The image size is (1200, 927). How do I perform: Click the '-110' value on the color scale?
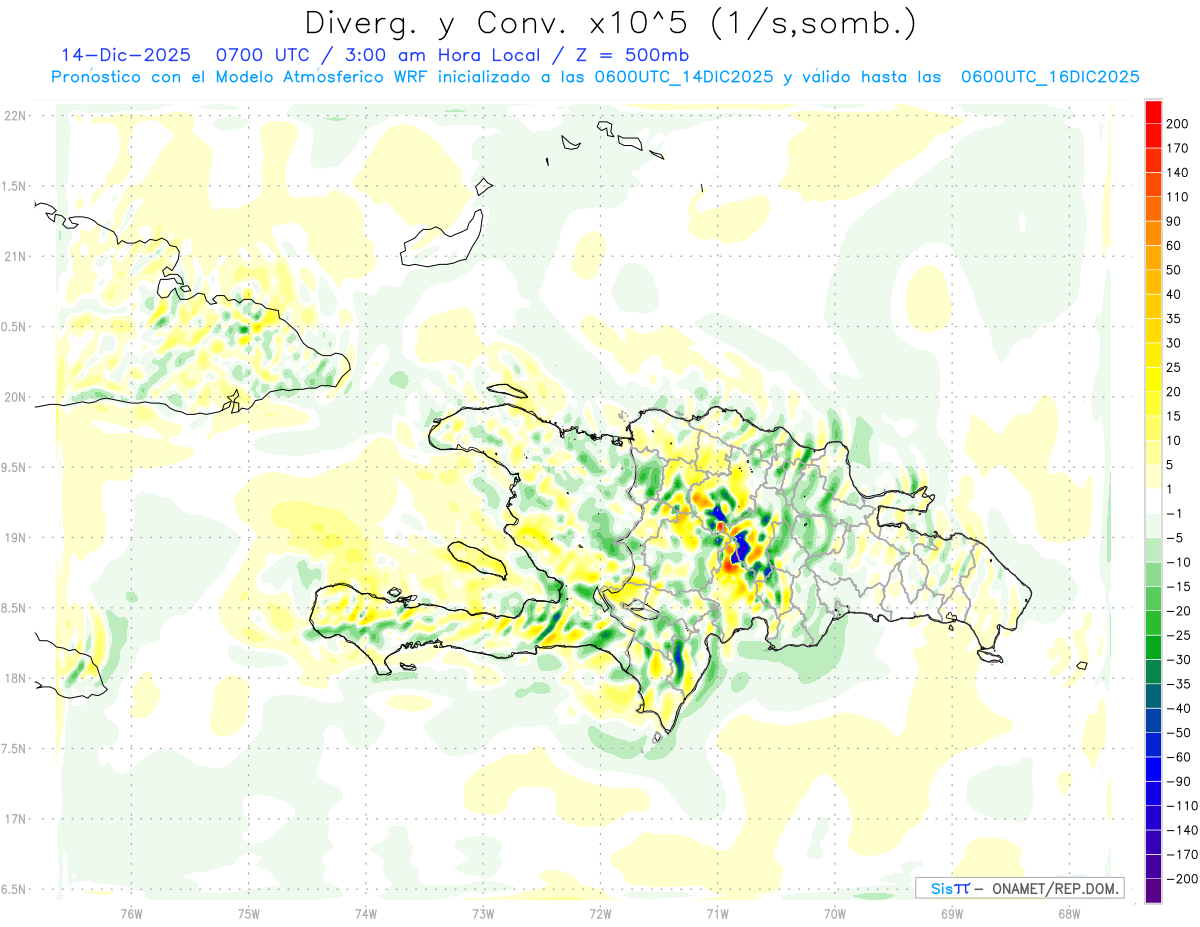point(1182,806)
